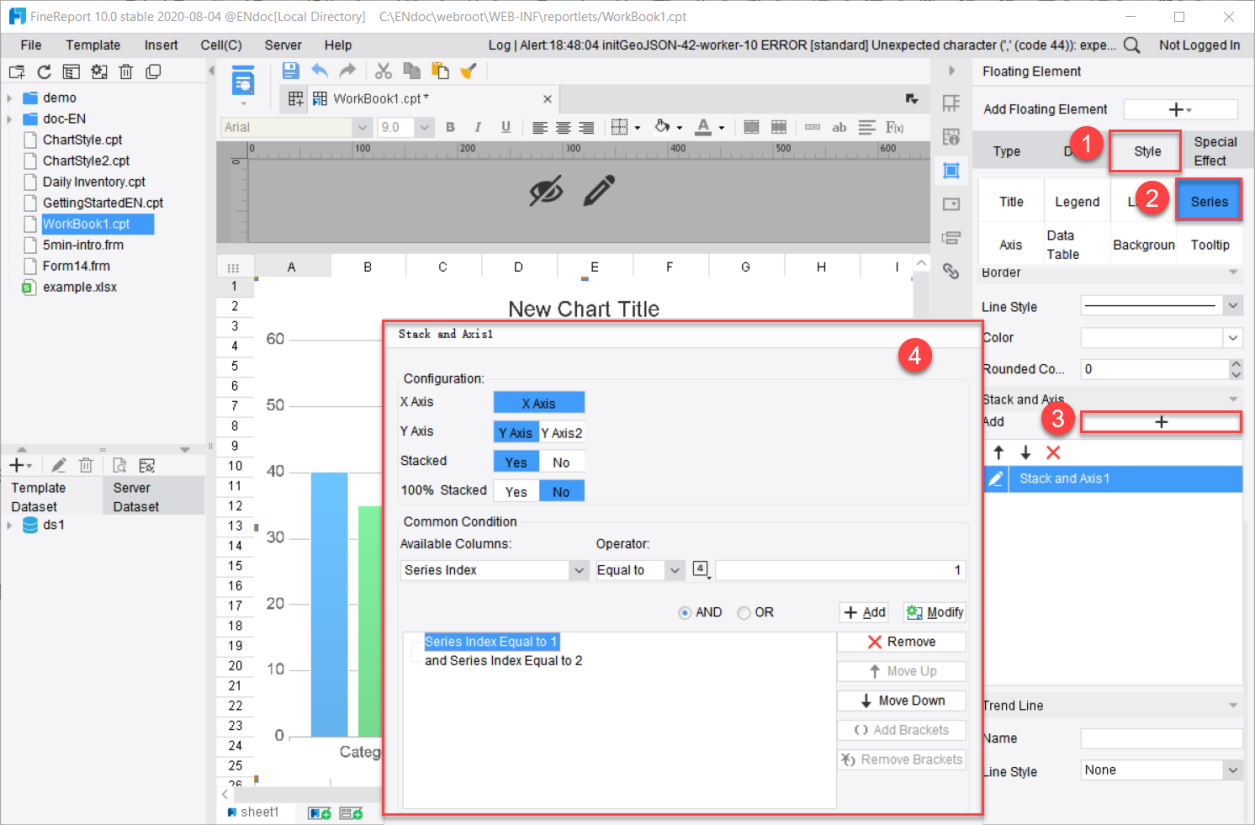Screen dimensions: 1255x825
Task: Select the AND radio button
Action: 685,613
